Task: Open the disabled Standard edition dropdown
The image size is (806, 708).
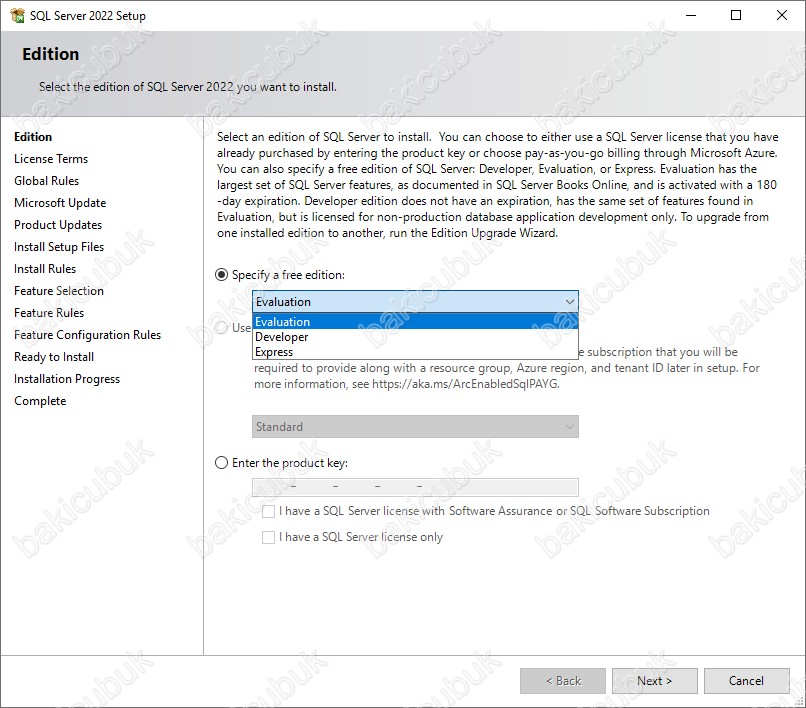Action: [x=415, y=427]
